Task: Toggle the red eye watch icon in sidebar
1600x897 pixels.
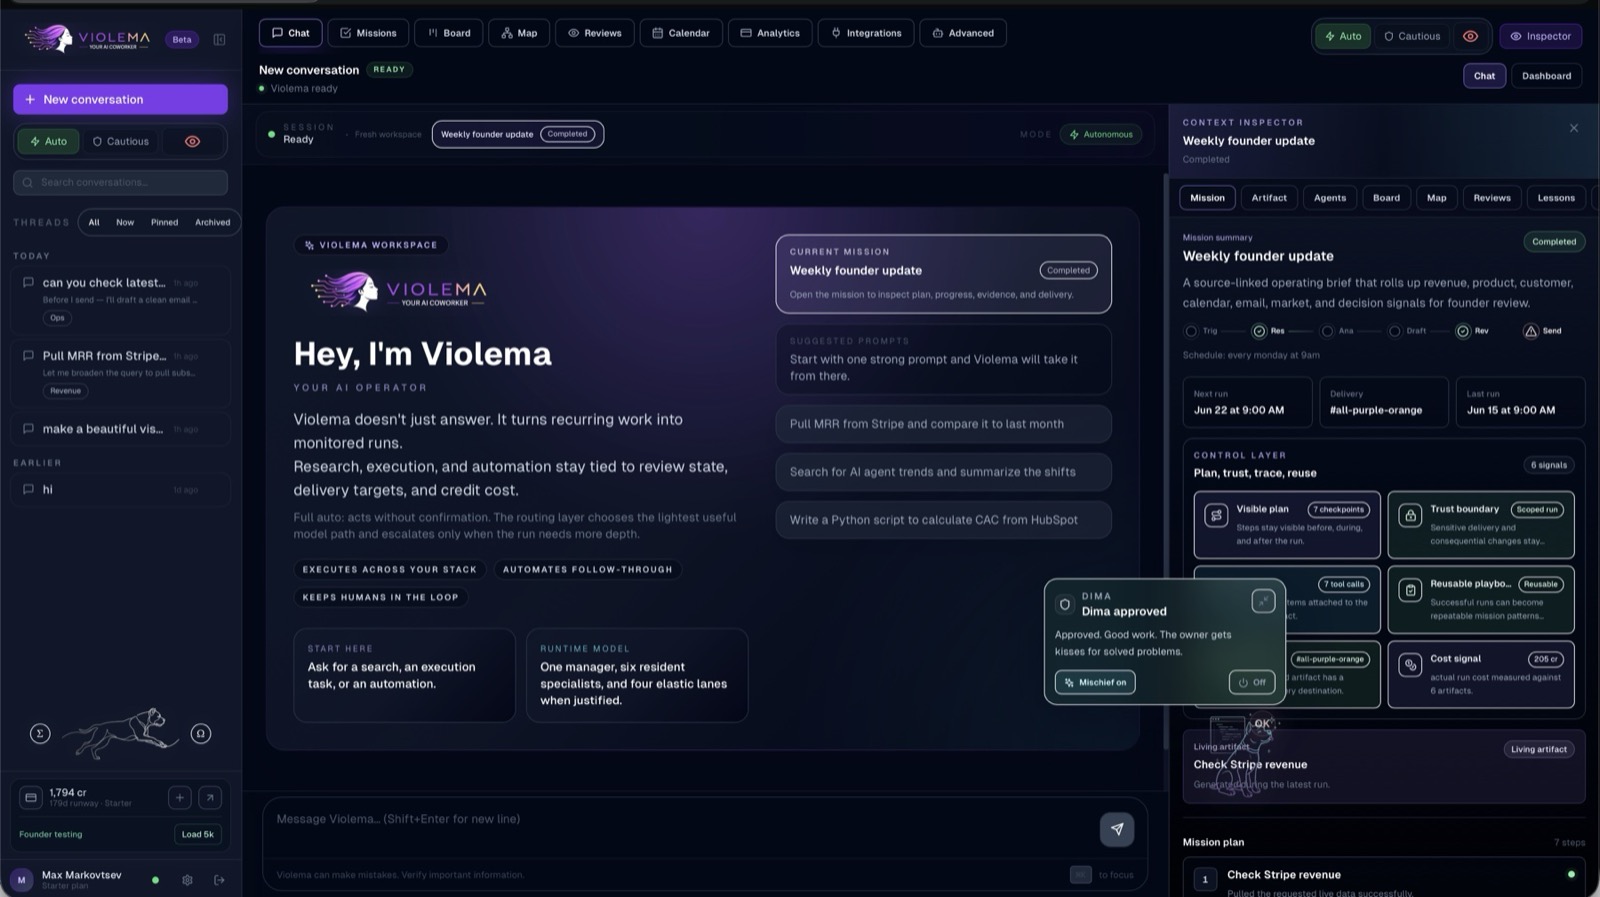Action: 193,142
